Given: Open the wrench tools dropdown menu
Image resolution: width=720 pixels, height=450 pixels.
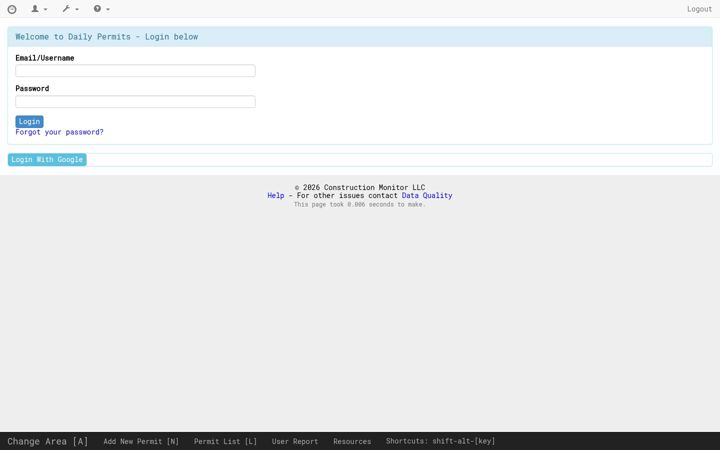Looking at the screenshot, I should (70, 9).
